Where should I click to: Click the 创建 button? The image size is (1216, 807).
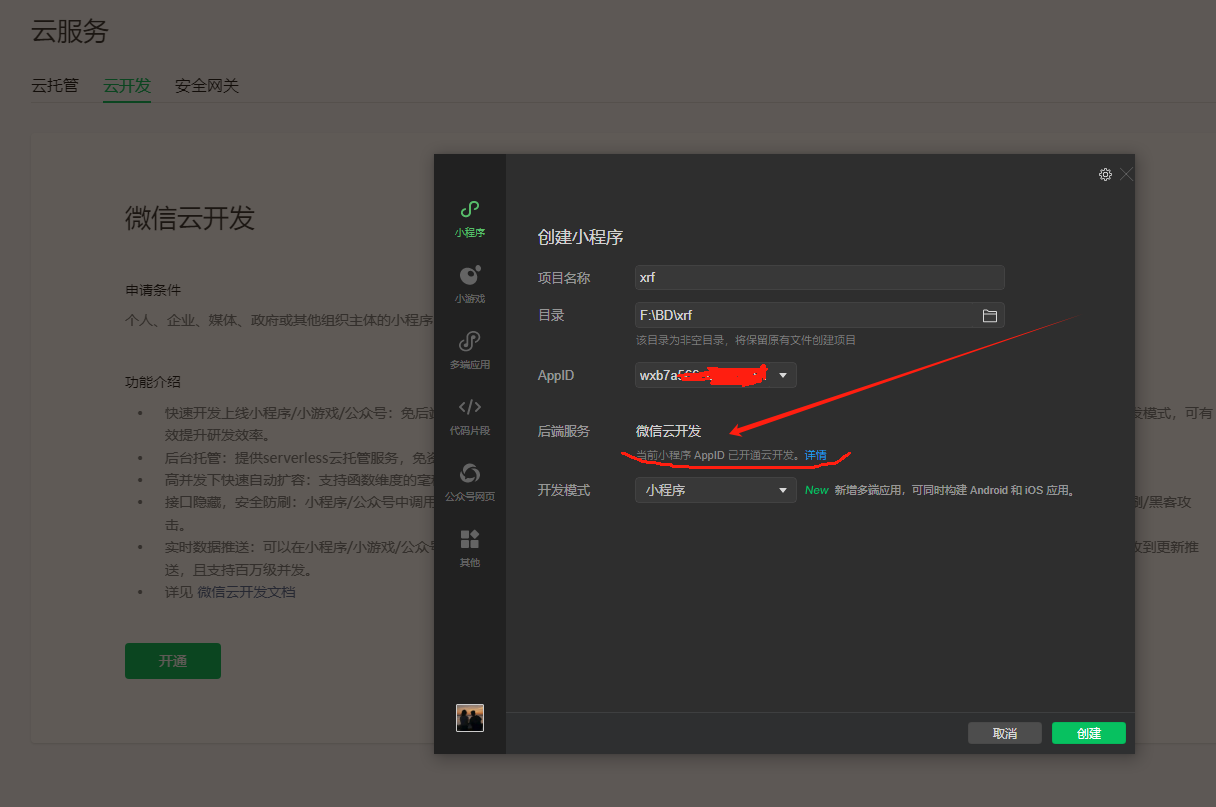coord(1089,733)
